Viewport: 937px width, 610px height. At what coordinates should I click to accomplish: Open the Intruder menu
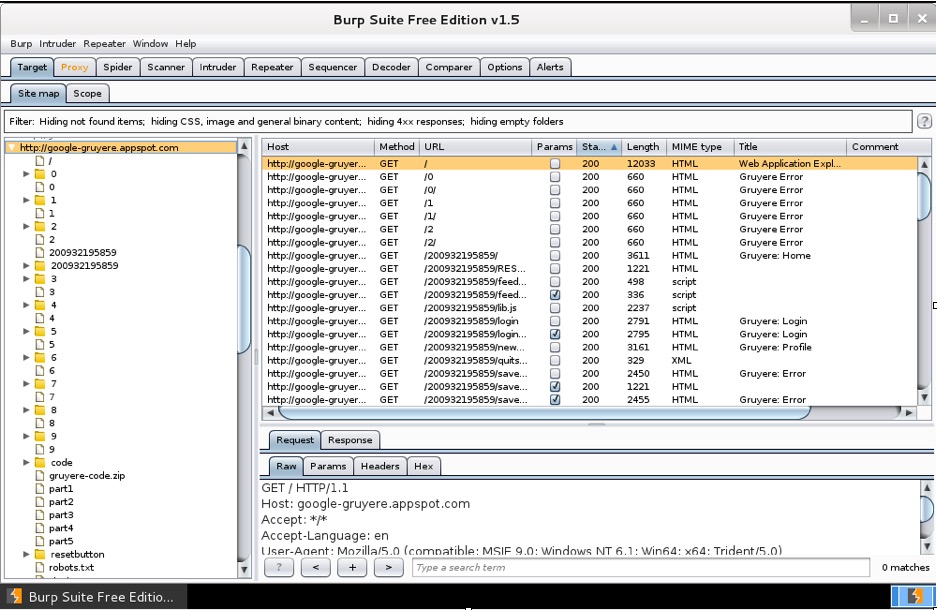[x=57, y=43]
